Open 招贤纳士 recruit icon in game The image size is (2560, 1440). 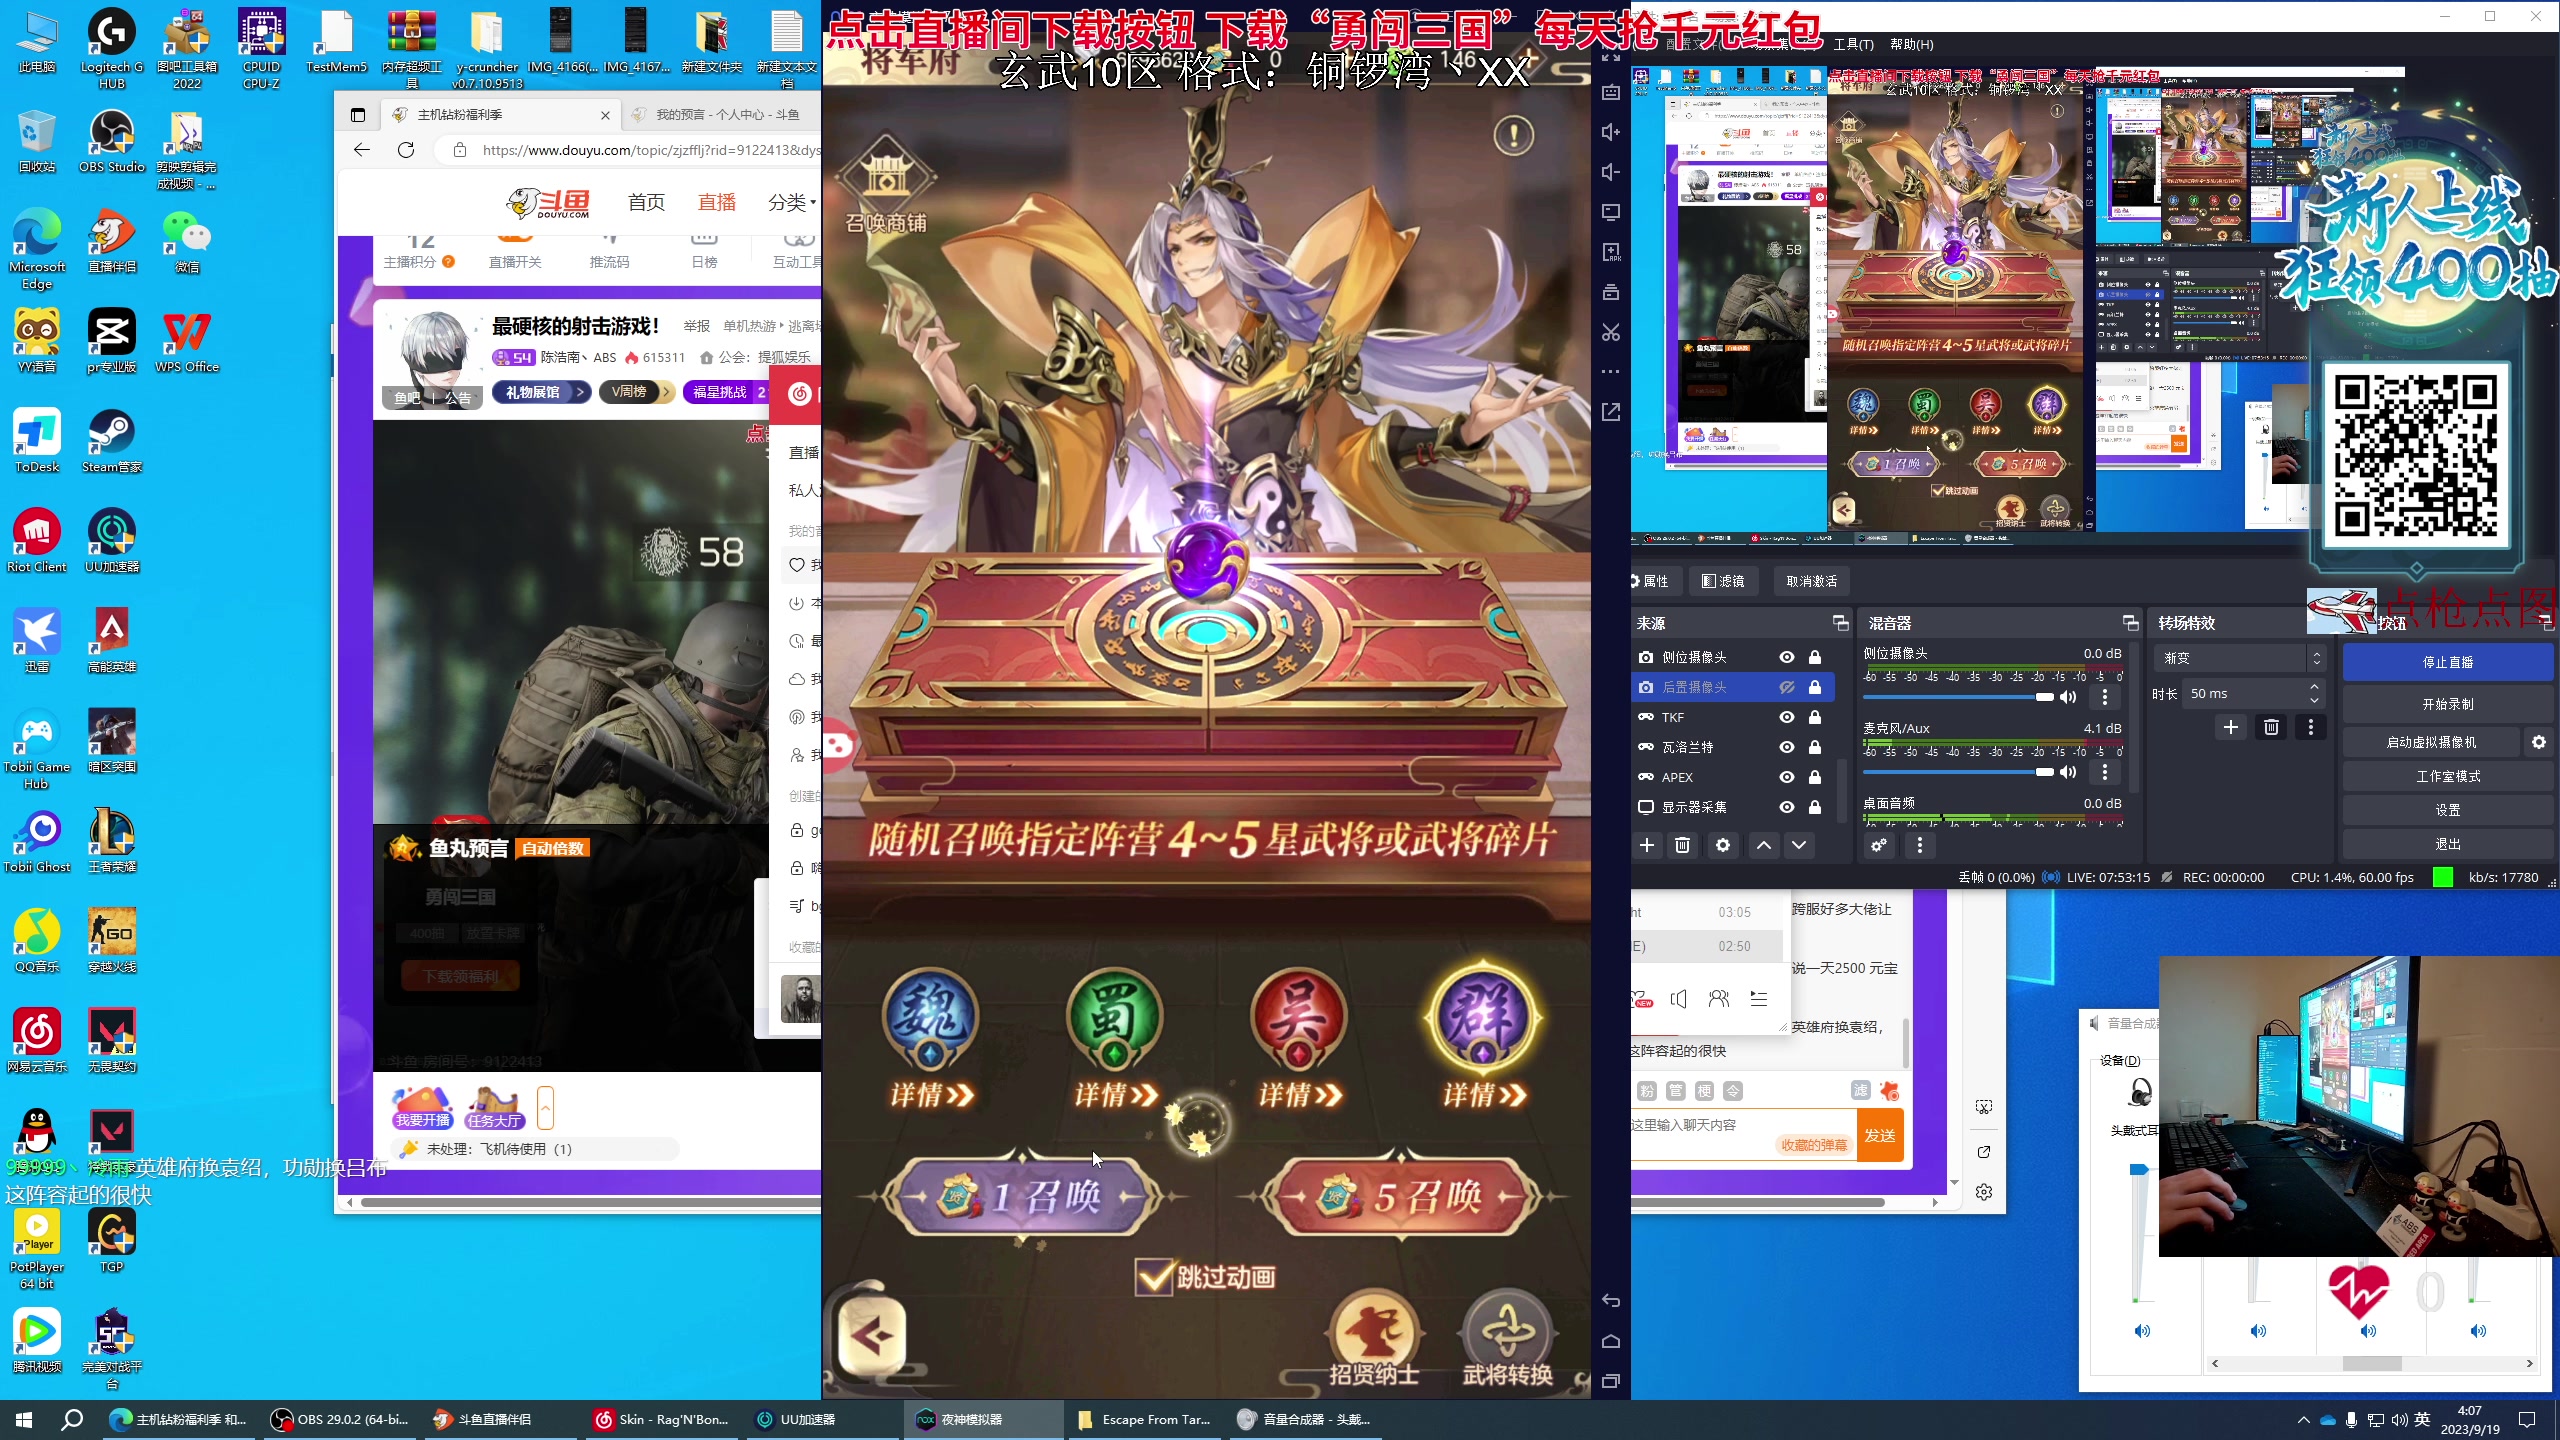click(x=1374, y=1340)
